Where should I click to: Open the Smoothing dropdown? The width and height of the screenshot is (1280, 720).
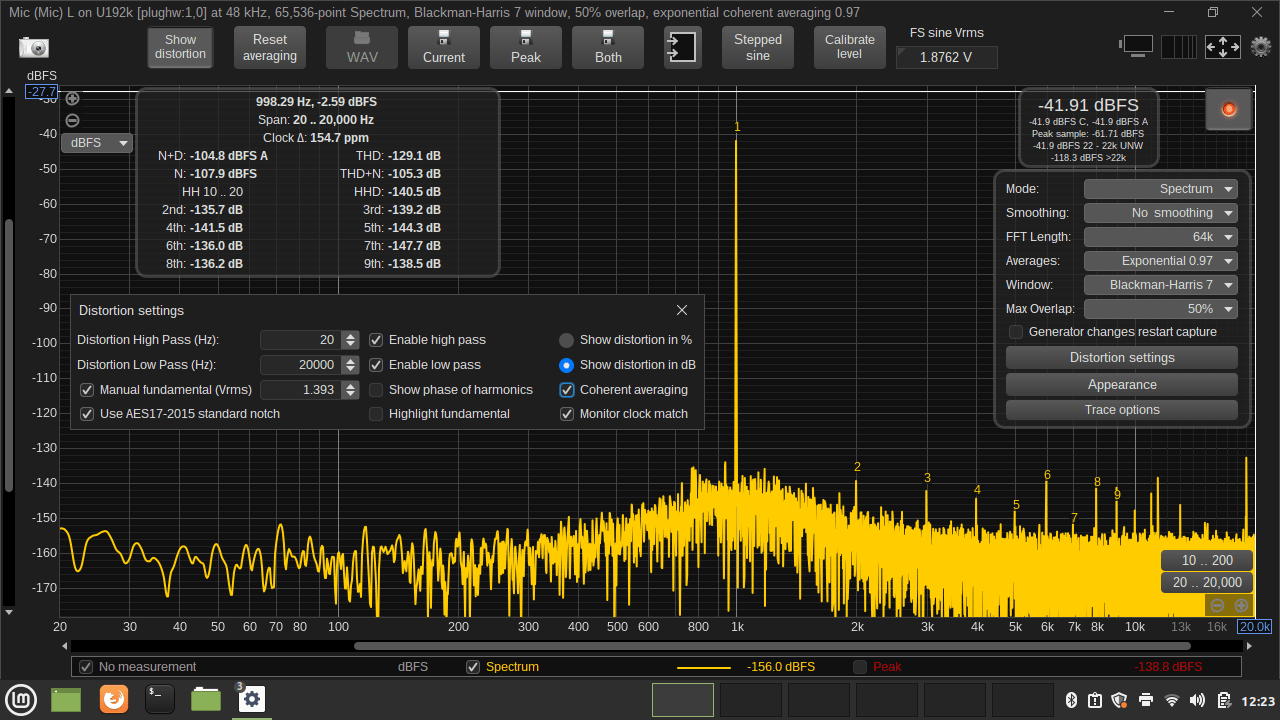coord(1161,213)
